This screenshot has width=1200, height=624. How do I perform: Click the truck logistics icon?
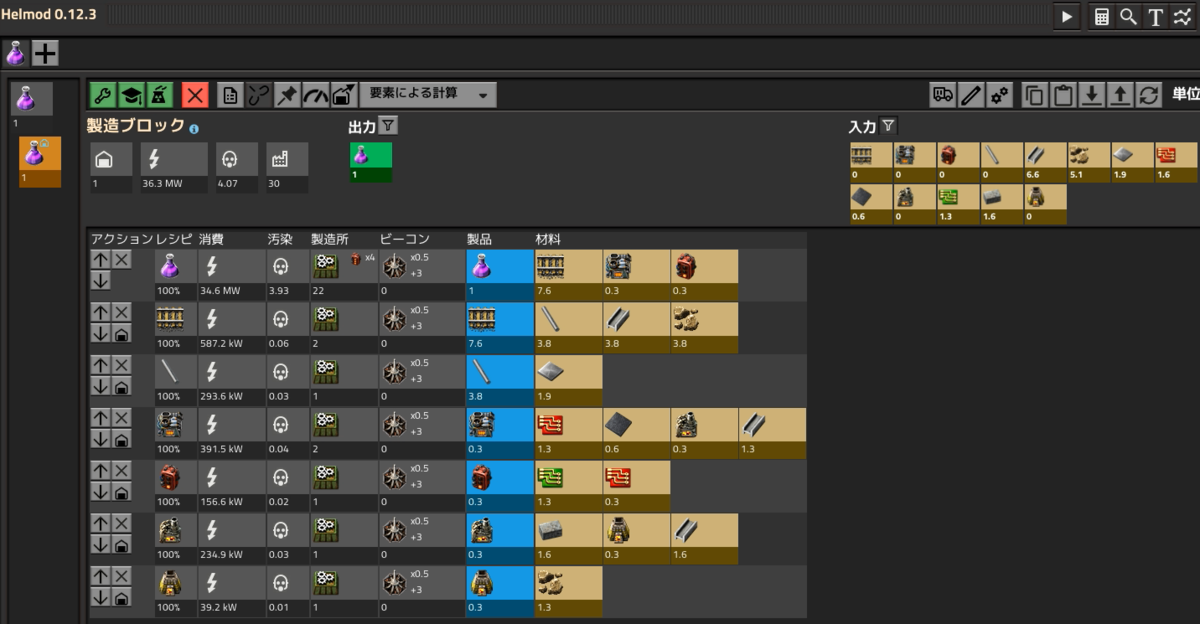click(943, 95)
